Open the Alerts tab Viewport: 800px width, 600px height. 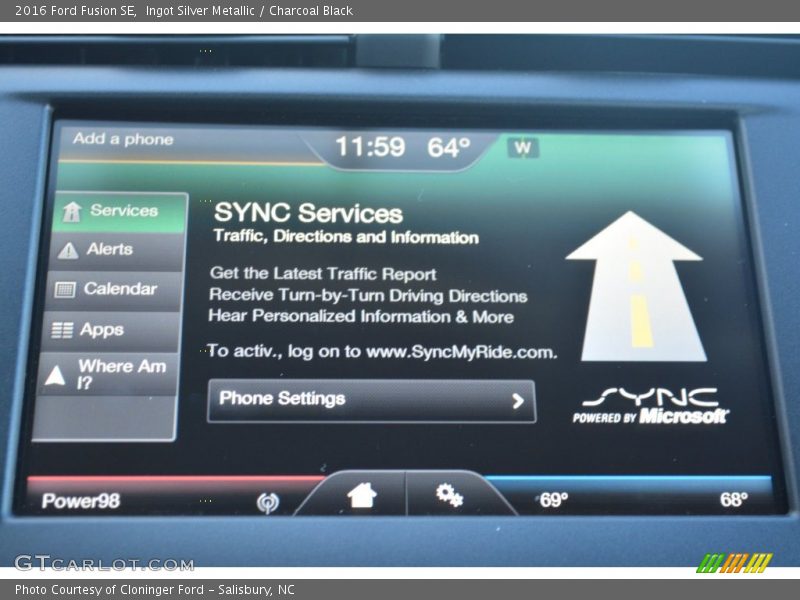pos(117,251)
